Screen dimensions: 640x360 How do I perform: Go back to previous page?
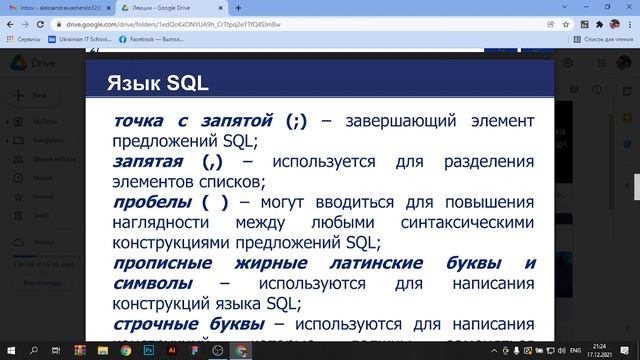tap(10, 24)
